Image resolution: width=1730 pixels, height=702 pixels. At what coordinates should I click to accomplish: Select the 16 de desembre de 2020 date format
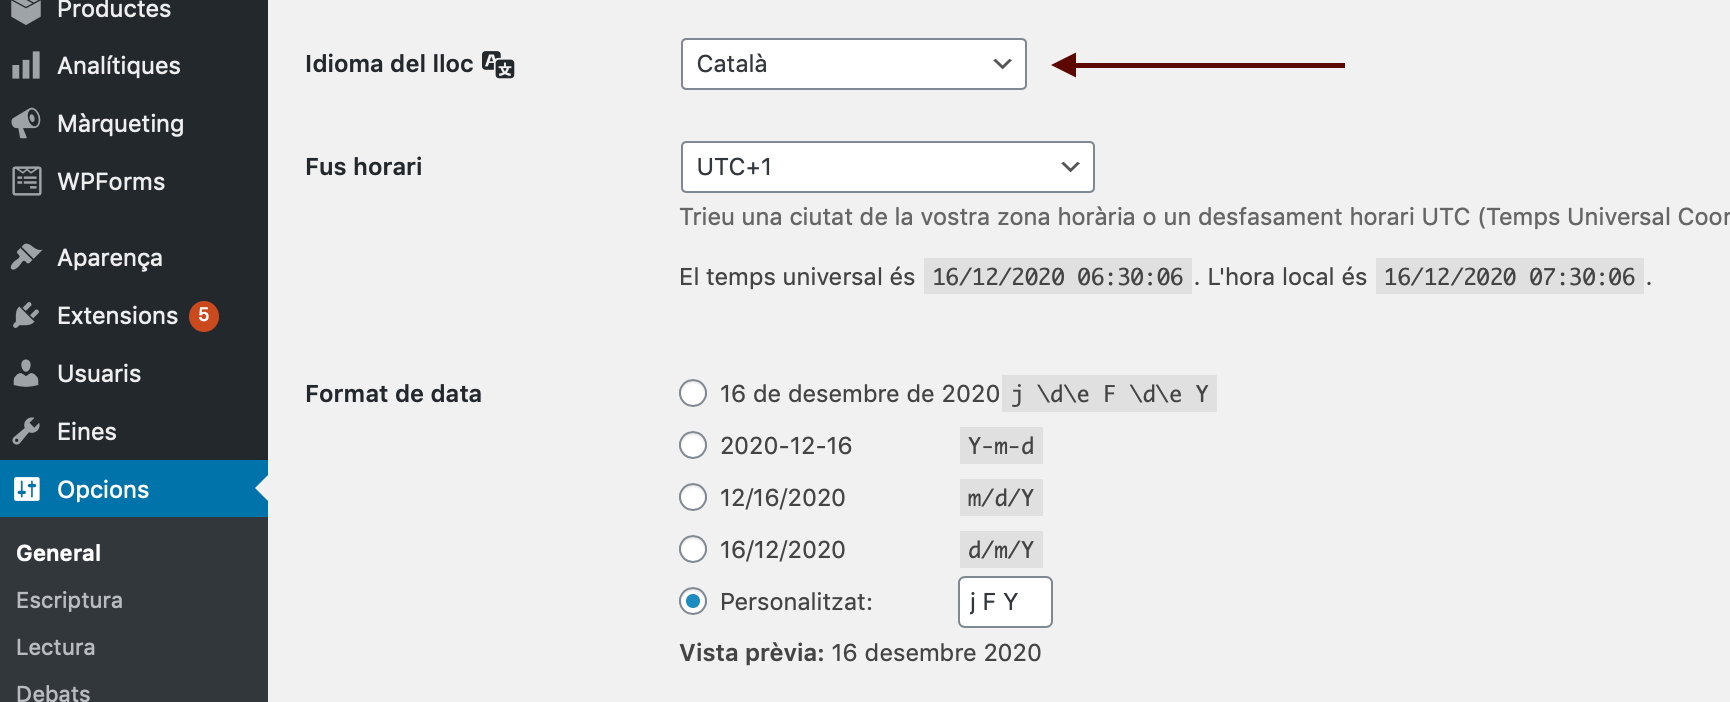point(693,393)
